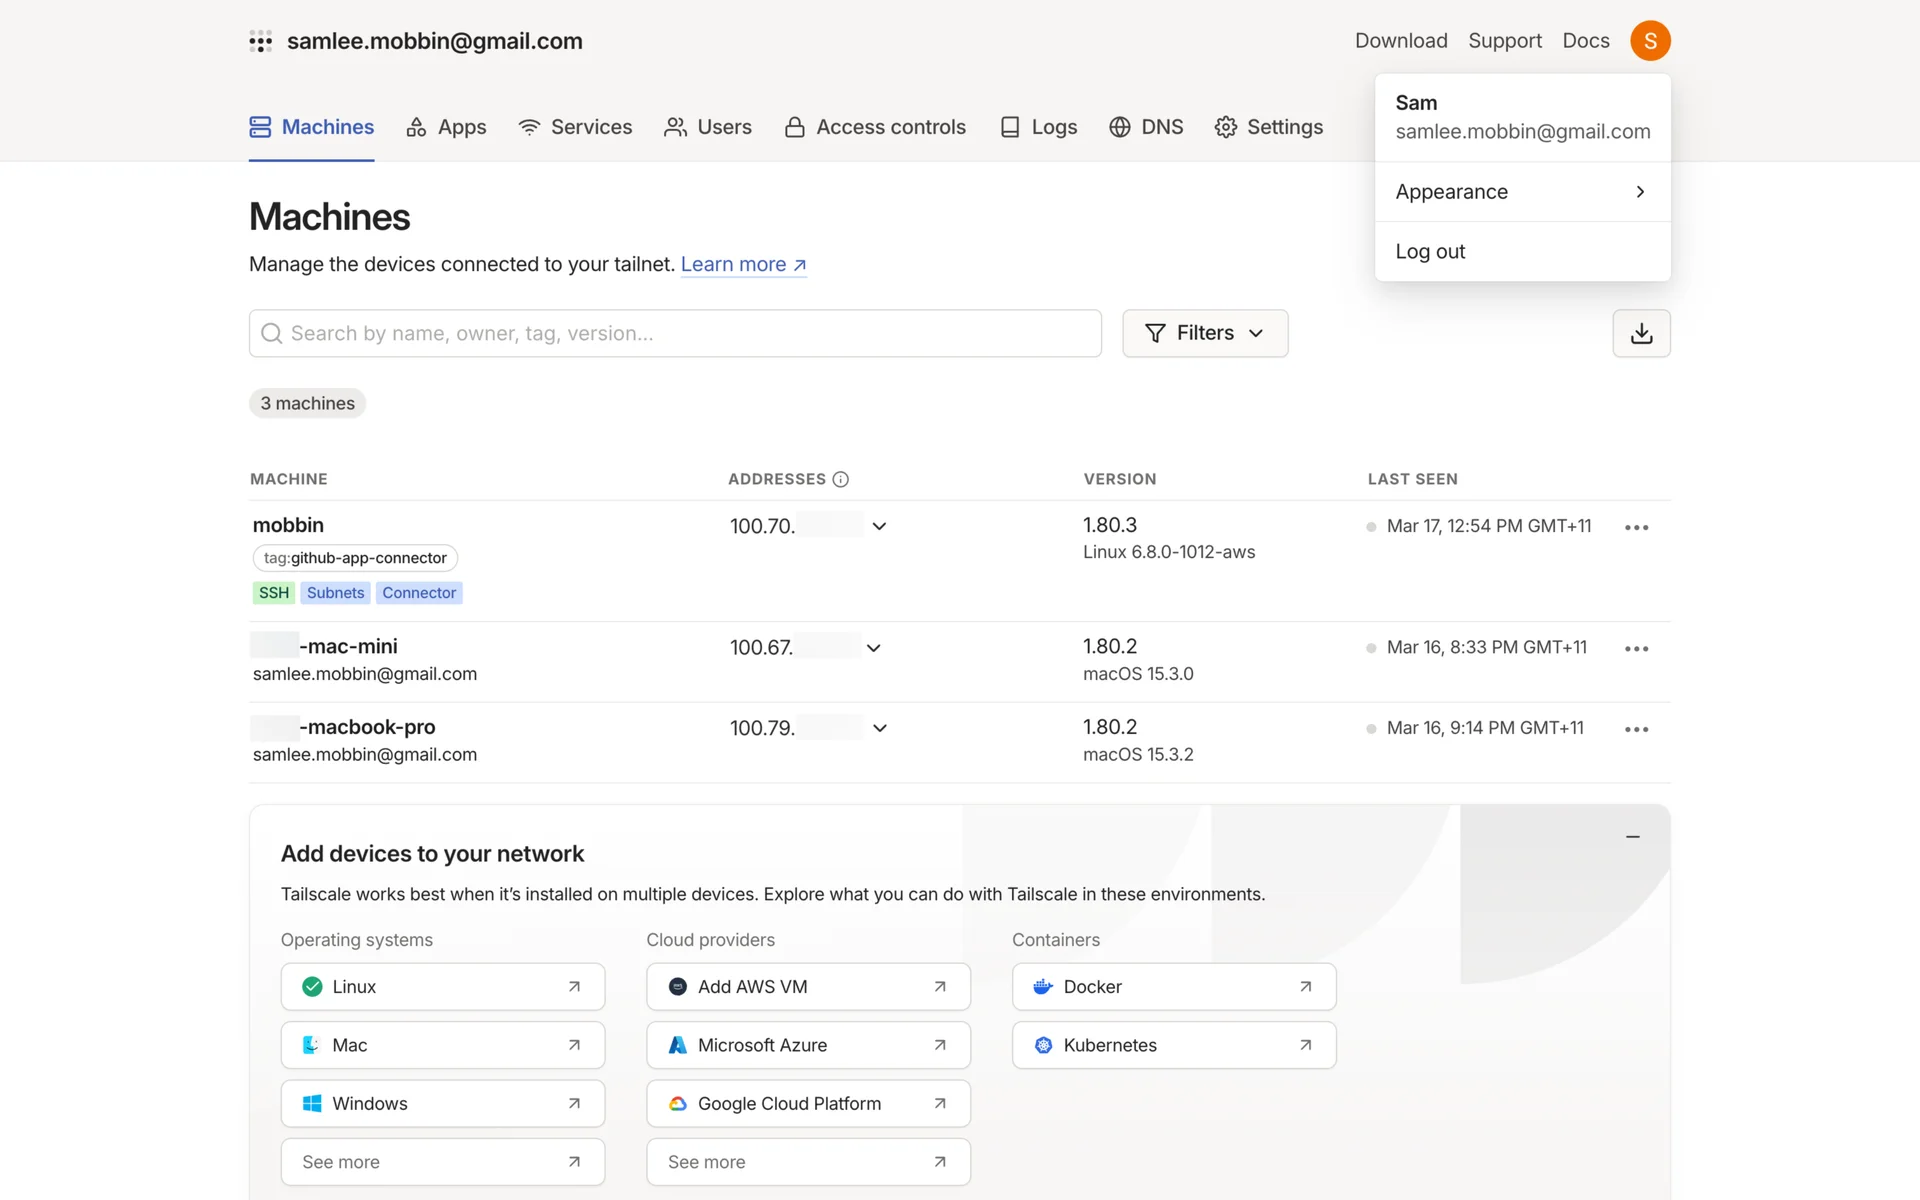
Task: Click the Subnets badge on mobbin machine
Action: click(335, 593)
